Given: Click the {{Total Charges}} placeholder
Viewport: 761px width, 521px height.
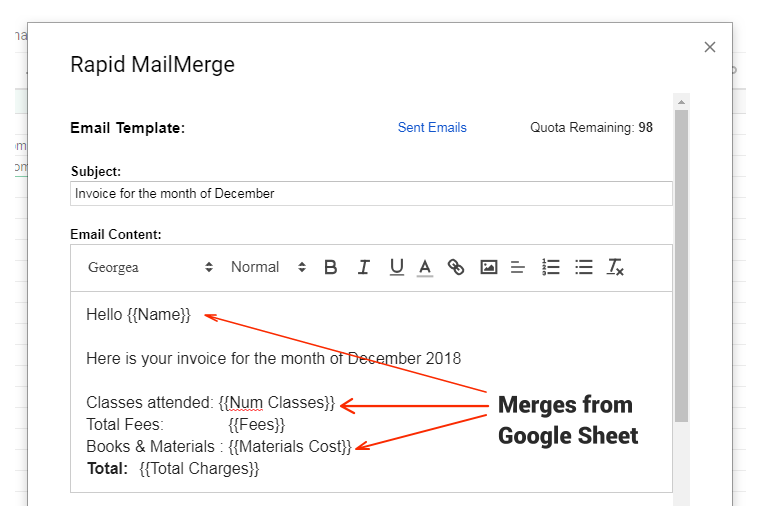Looking at the screenshot, I should point(199,469).
